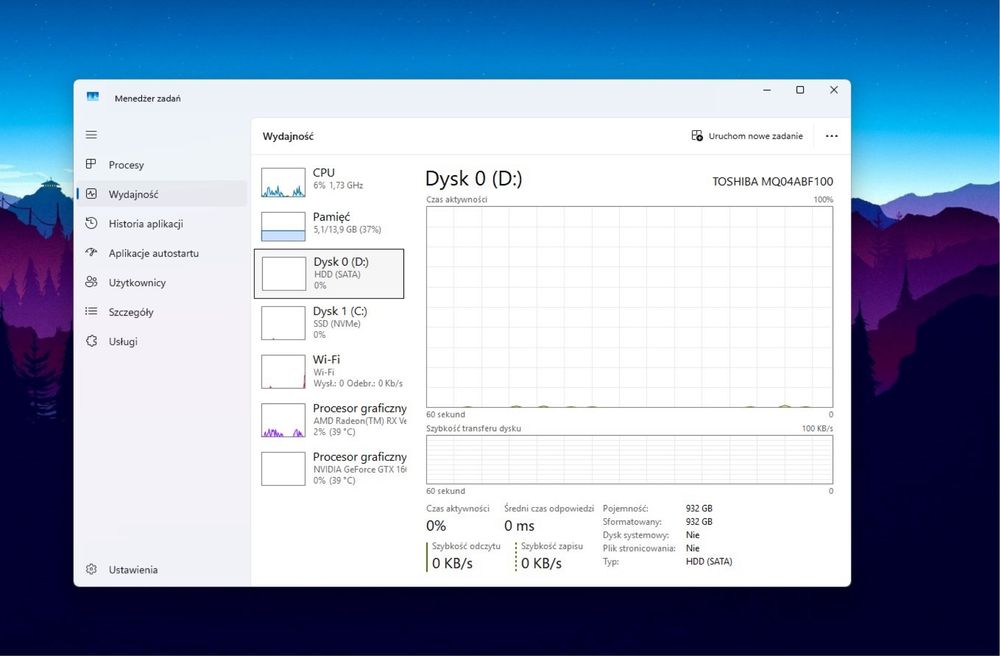Click the Szybkość zapisu write speed value
This screenshot has width=1000, height=656.
click(x=541, y=563)
